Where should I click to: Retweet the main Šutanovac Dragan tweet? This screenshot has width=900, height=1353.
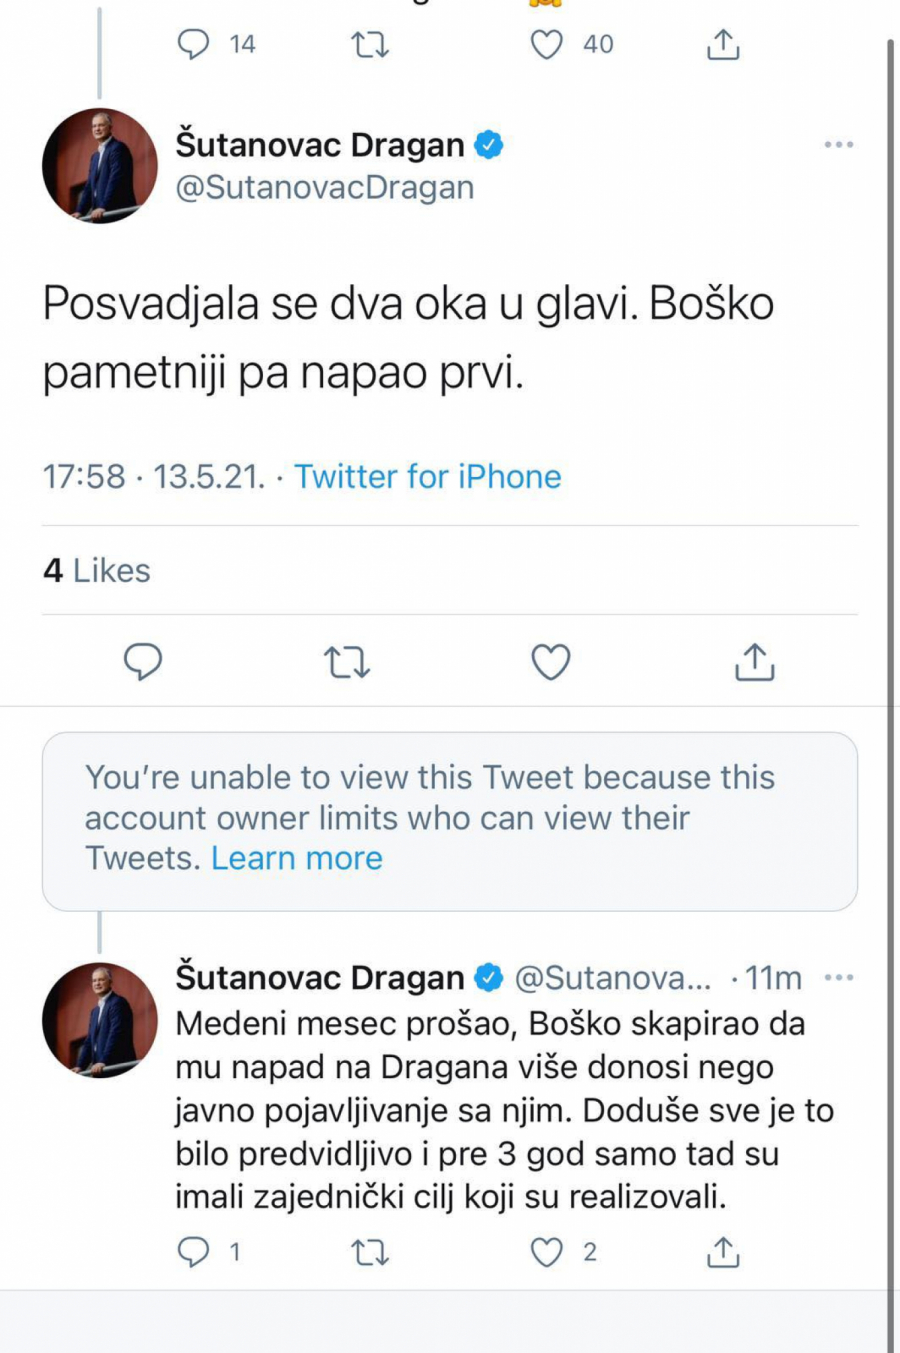(347, 662)
